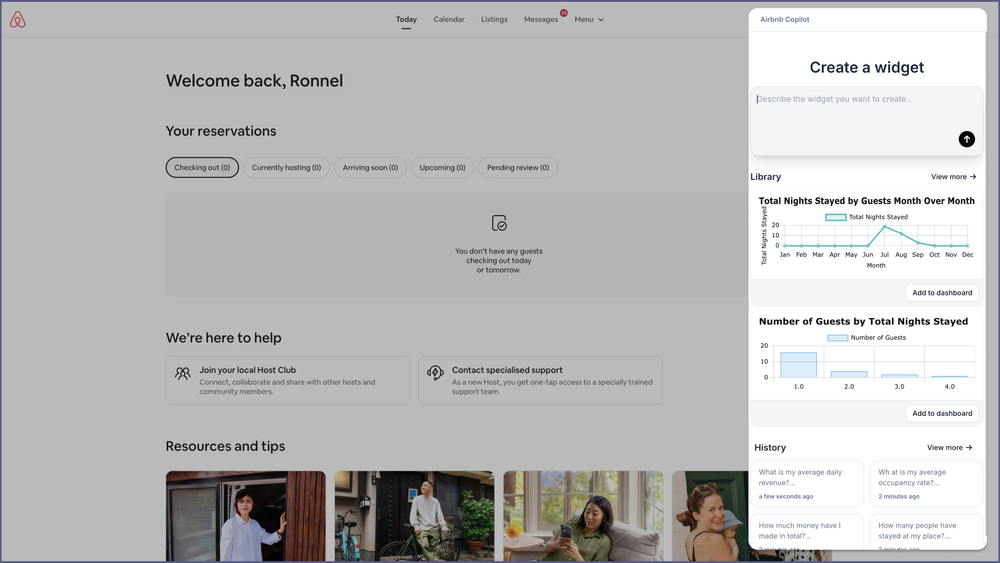
Task: Toggle Number of Guests legend swatch
Action: tap(837, 338)
